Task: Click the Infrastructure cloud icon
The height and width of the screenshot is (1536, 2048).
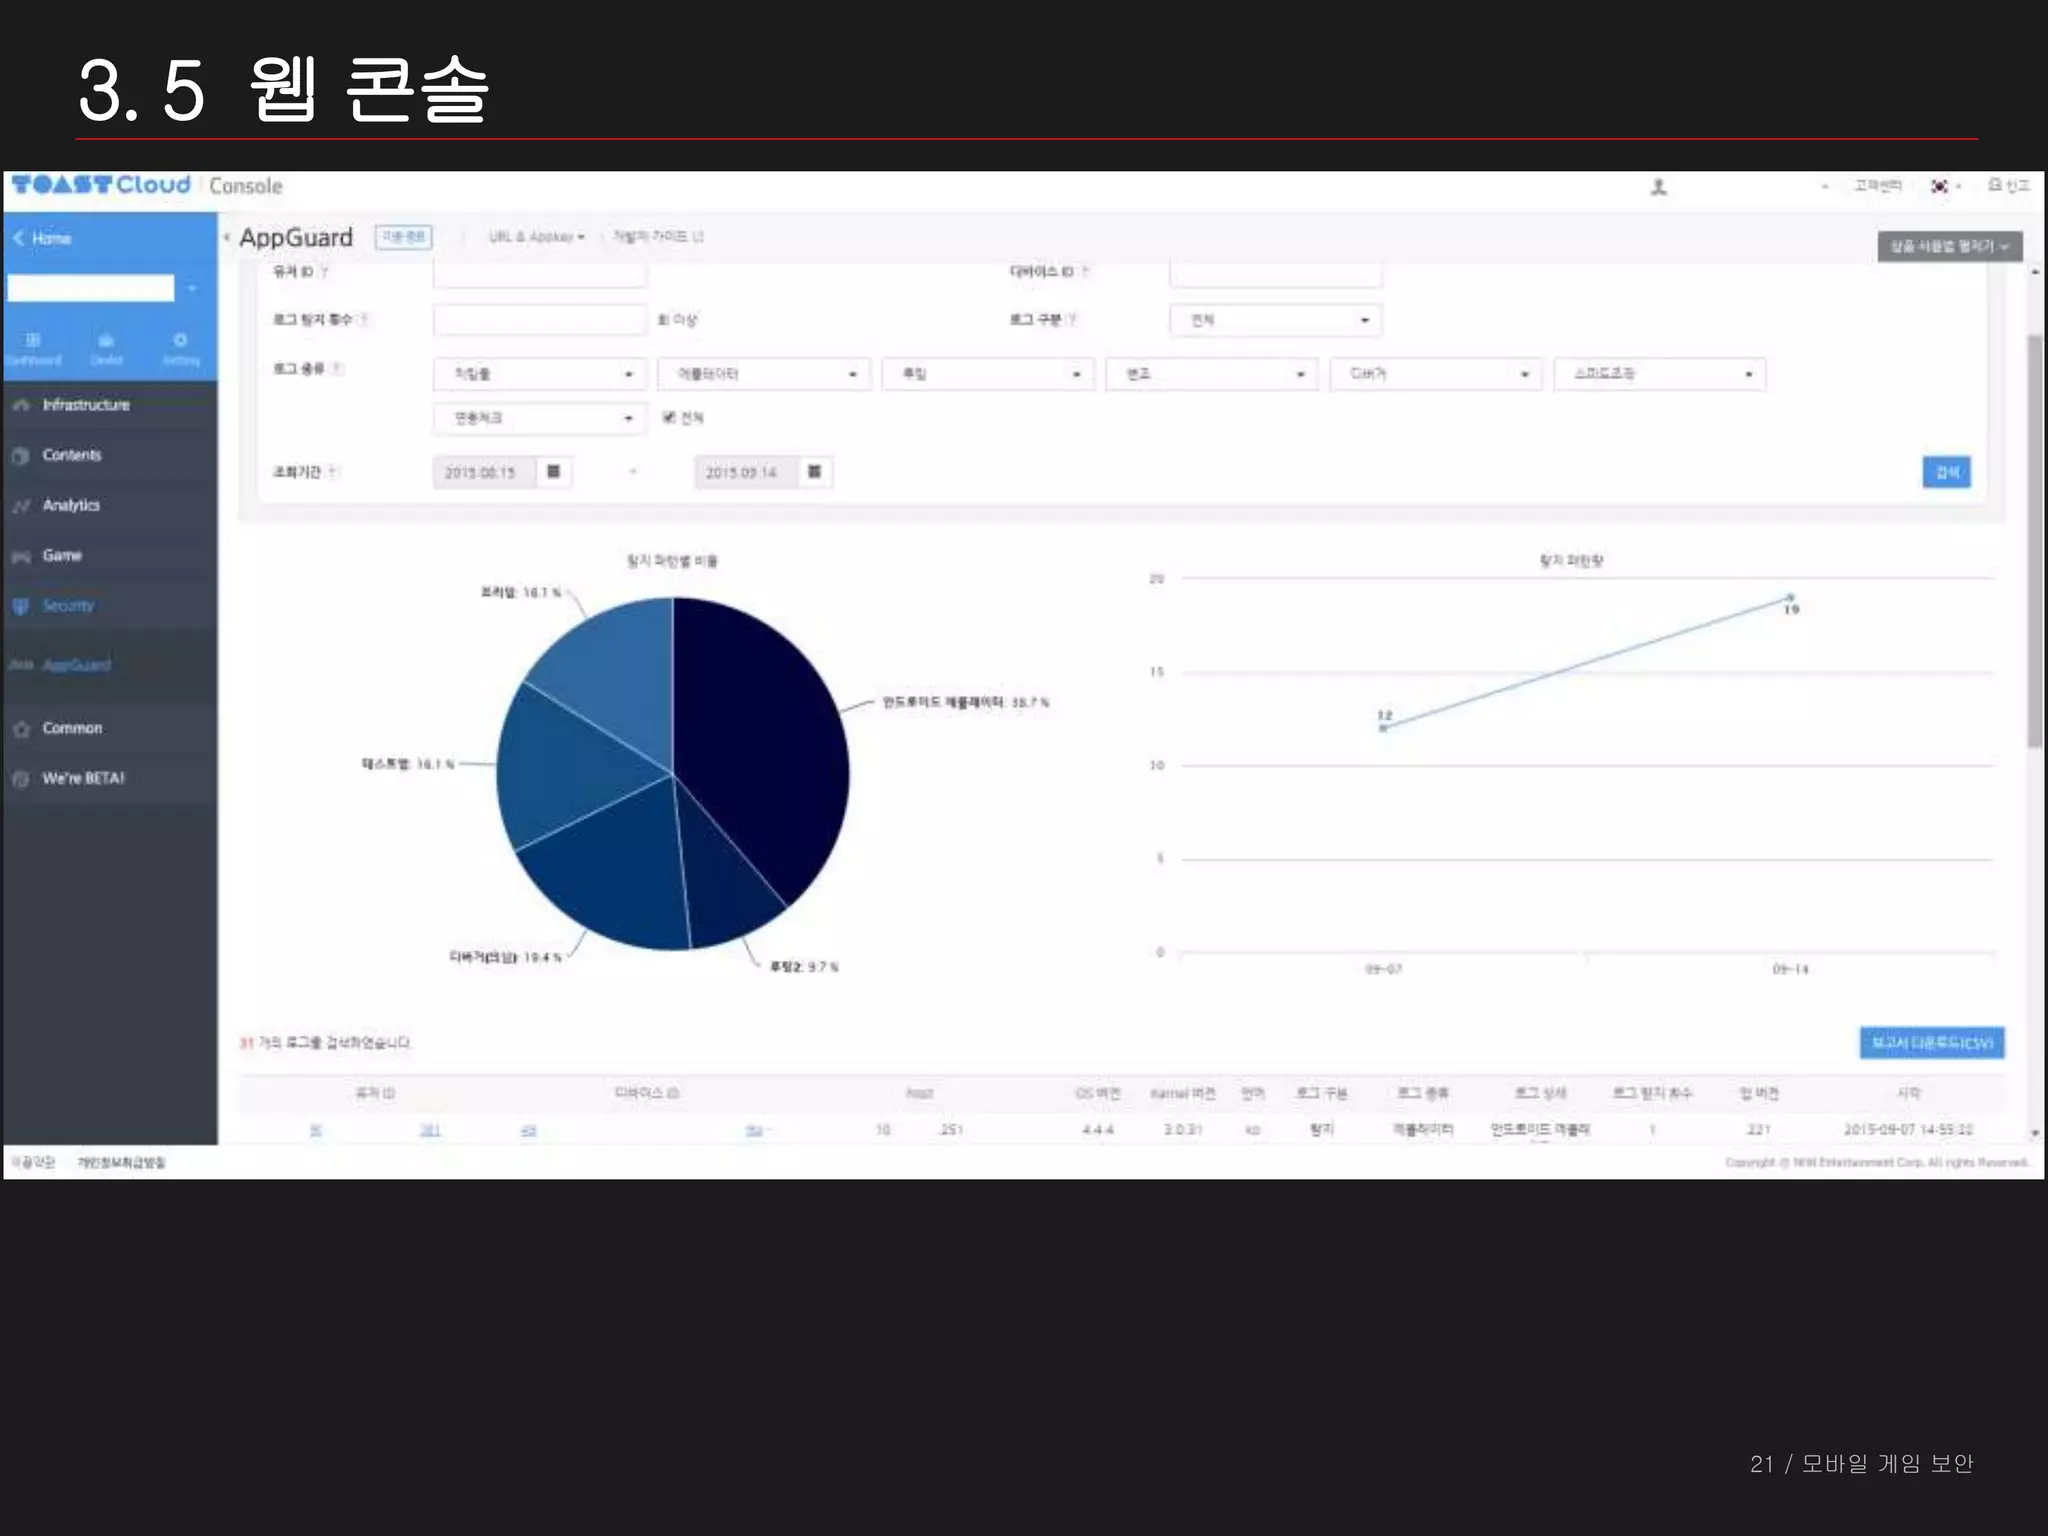Action: 21,405
